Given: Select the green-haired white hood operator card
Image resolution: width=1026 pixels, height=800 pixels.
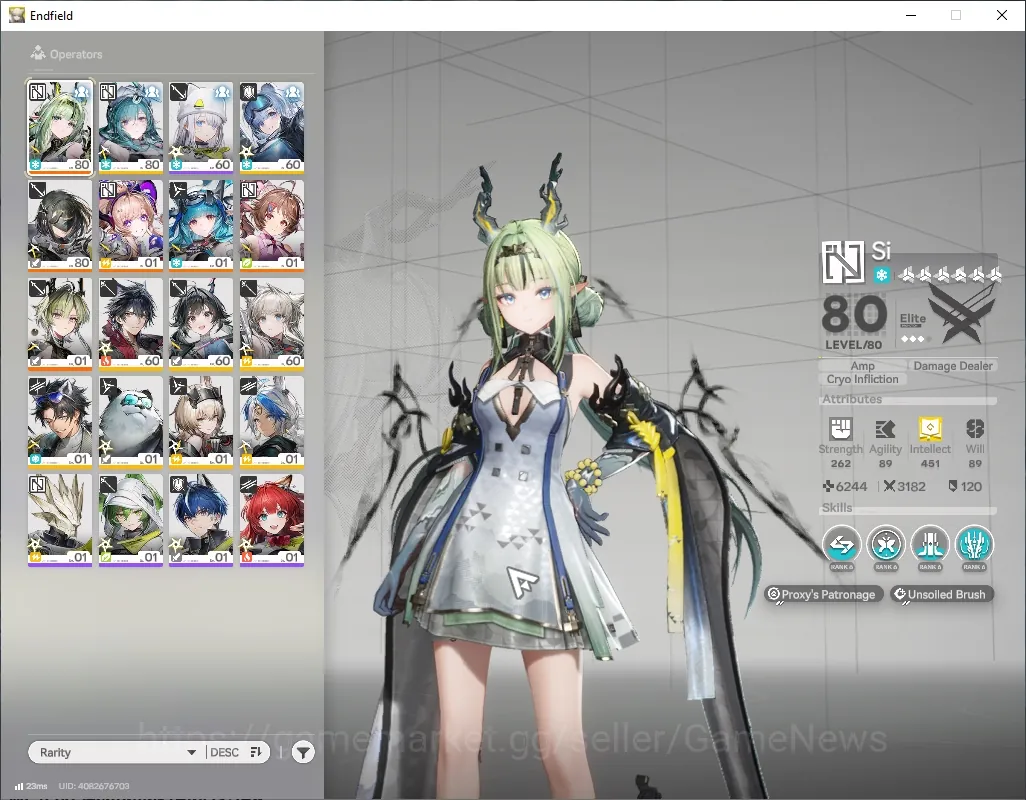Looking at the screenshot, I should [131, 520].
